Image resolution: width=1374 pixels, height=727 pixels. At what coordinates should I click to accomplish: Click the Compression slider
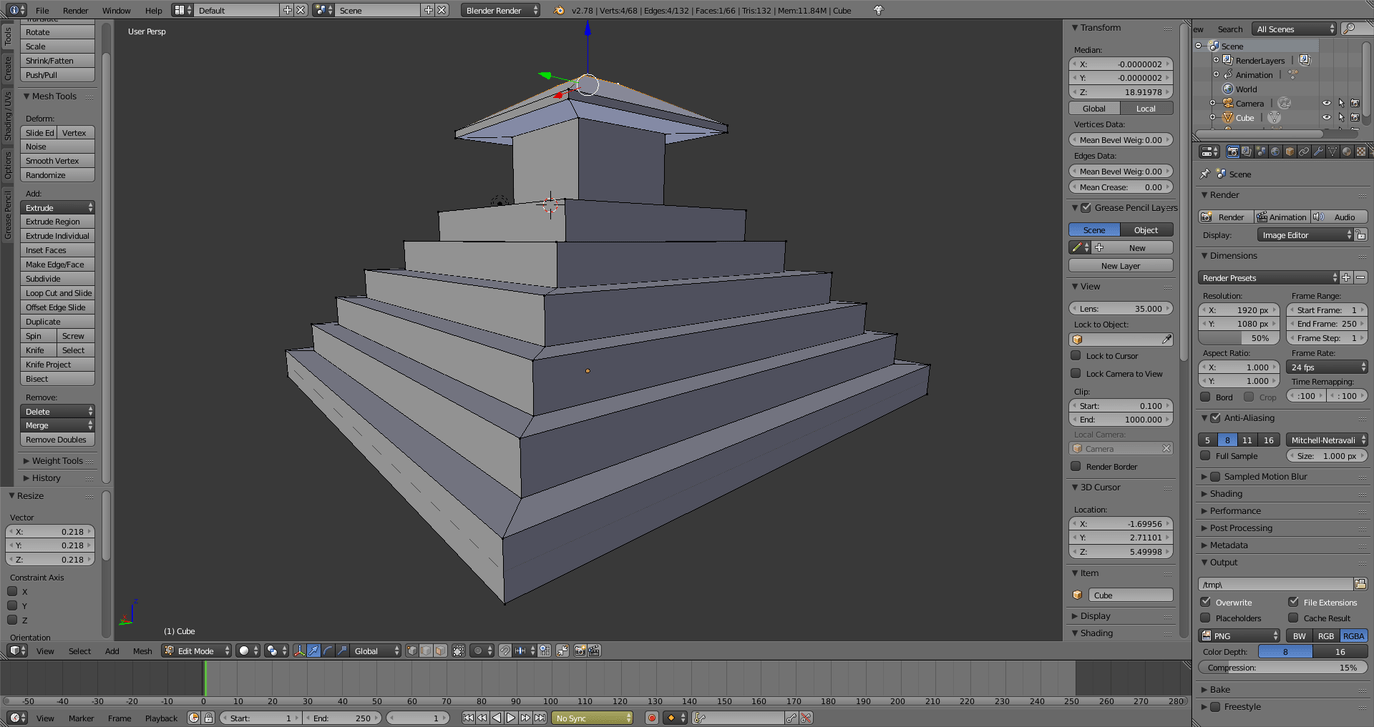[x=1283, y=667]
